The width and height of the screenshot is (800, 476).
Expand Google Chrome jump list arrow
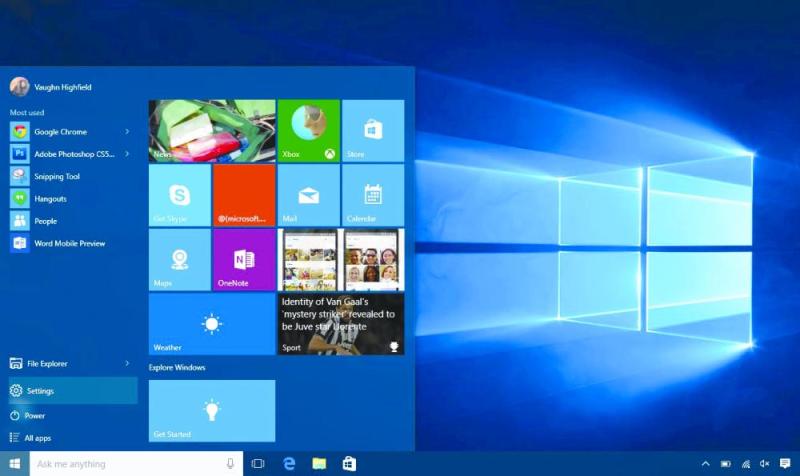pos(127,132)
